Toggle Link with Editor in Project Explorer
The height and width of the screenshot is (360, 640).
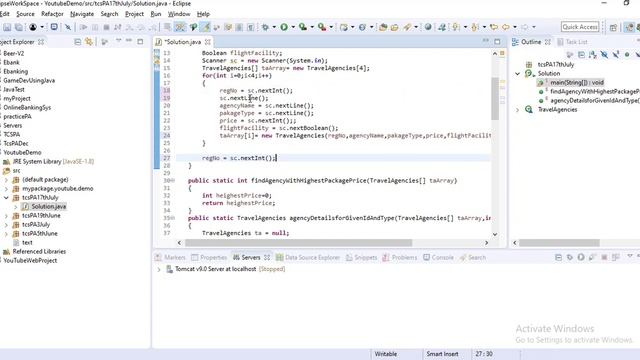(x=89, y=42)
